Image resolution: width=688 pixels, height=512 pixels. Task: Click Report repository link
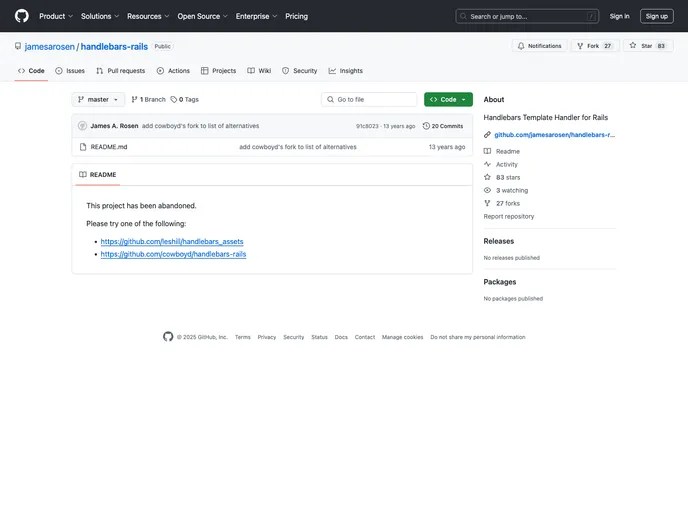(x=509, y=216)
